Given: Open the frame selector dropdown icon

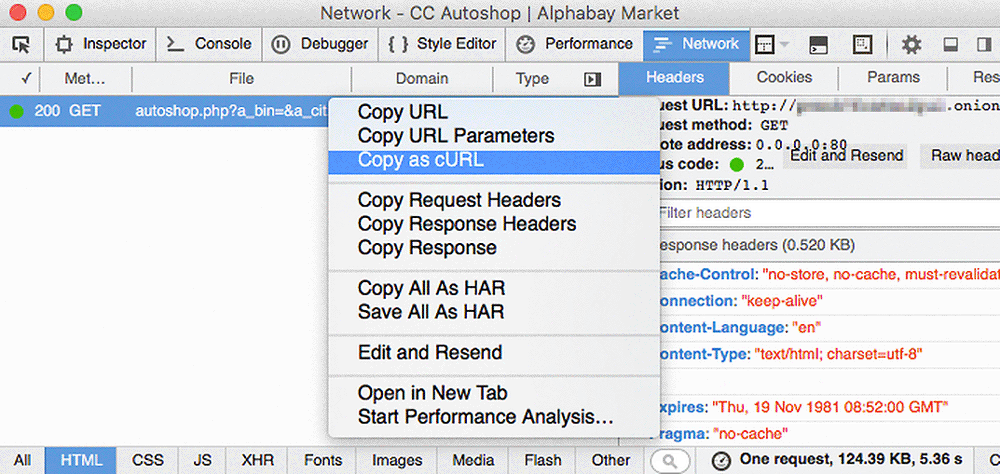Looking at the screenshot, I should [772, 45].
